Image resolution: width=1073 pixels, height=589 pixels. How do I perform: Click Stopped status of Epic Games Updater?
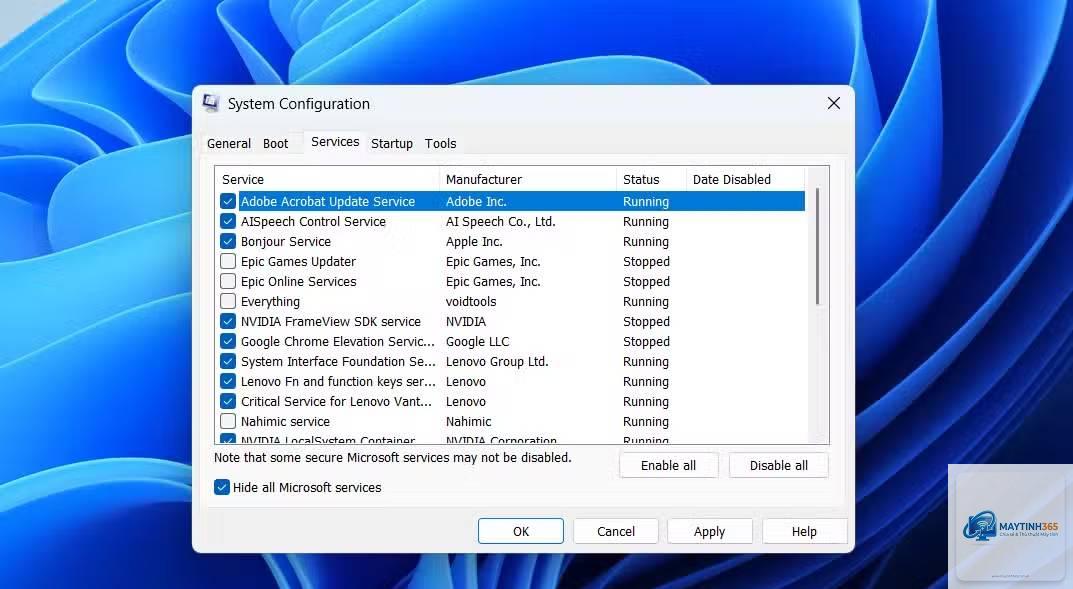click(x=646, y=261)
